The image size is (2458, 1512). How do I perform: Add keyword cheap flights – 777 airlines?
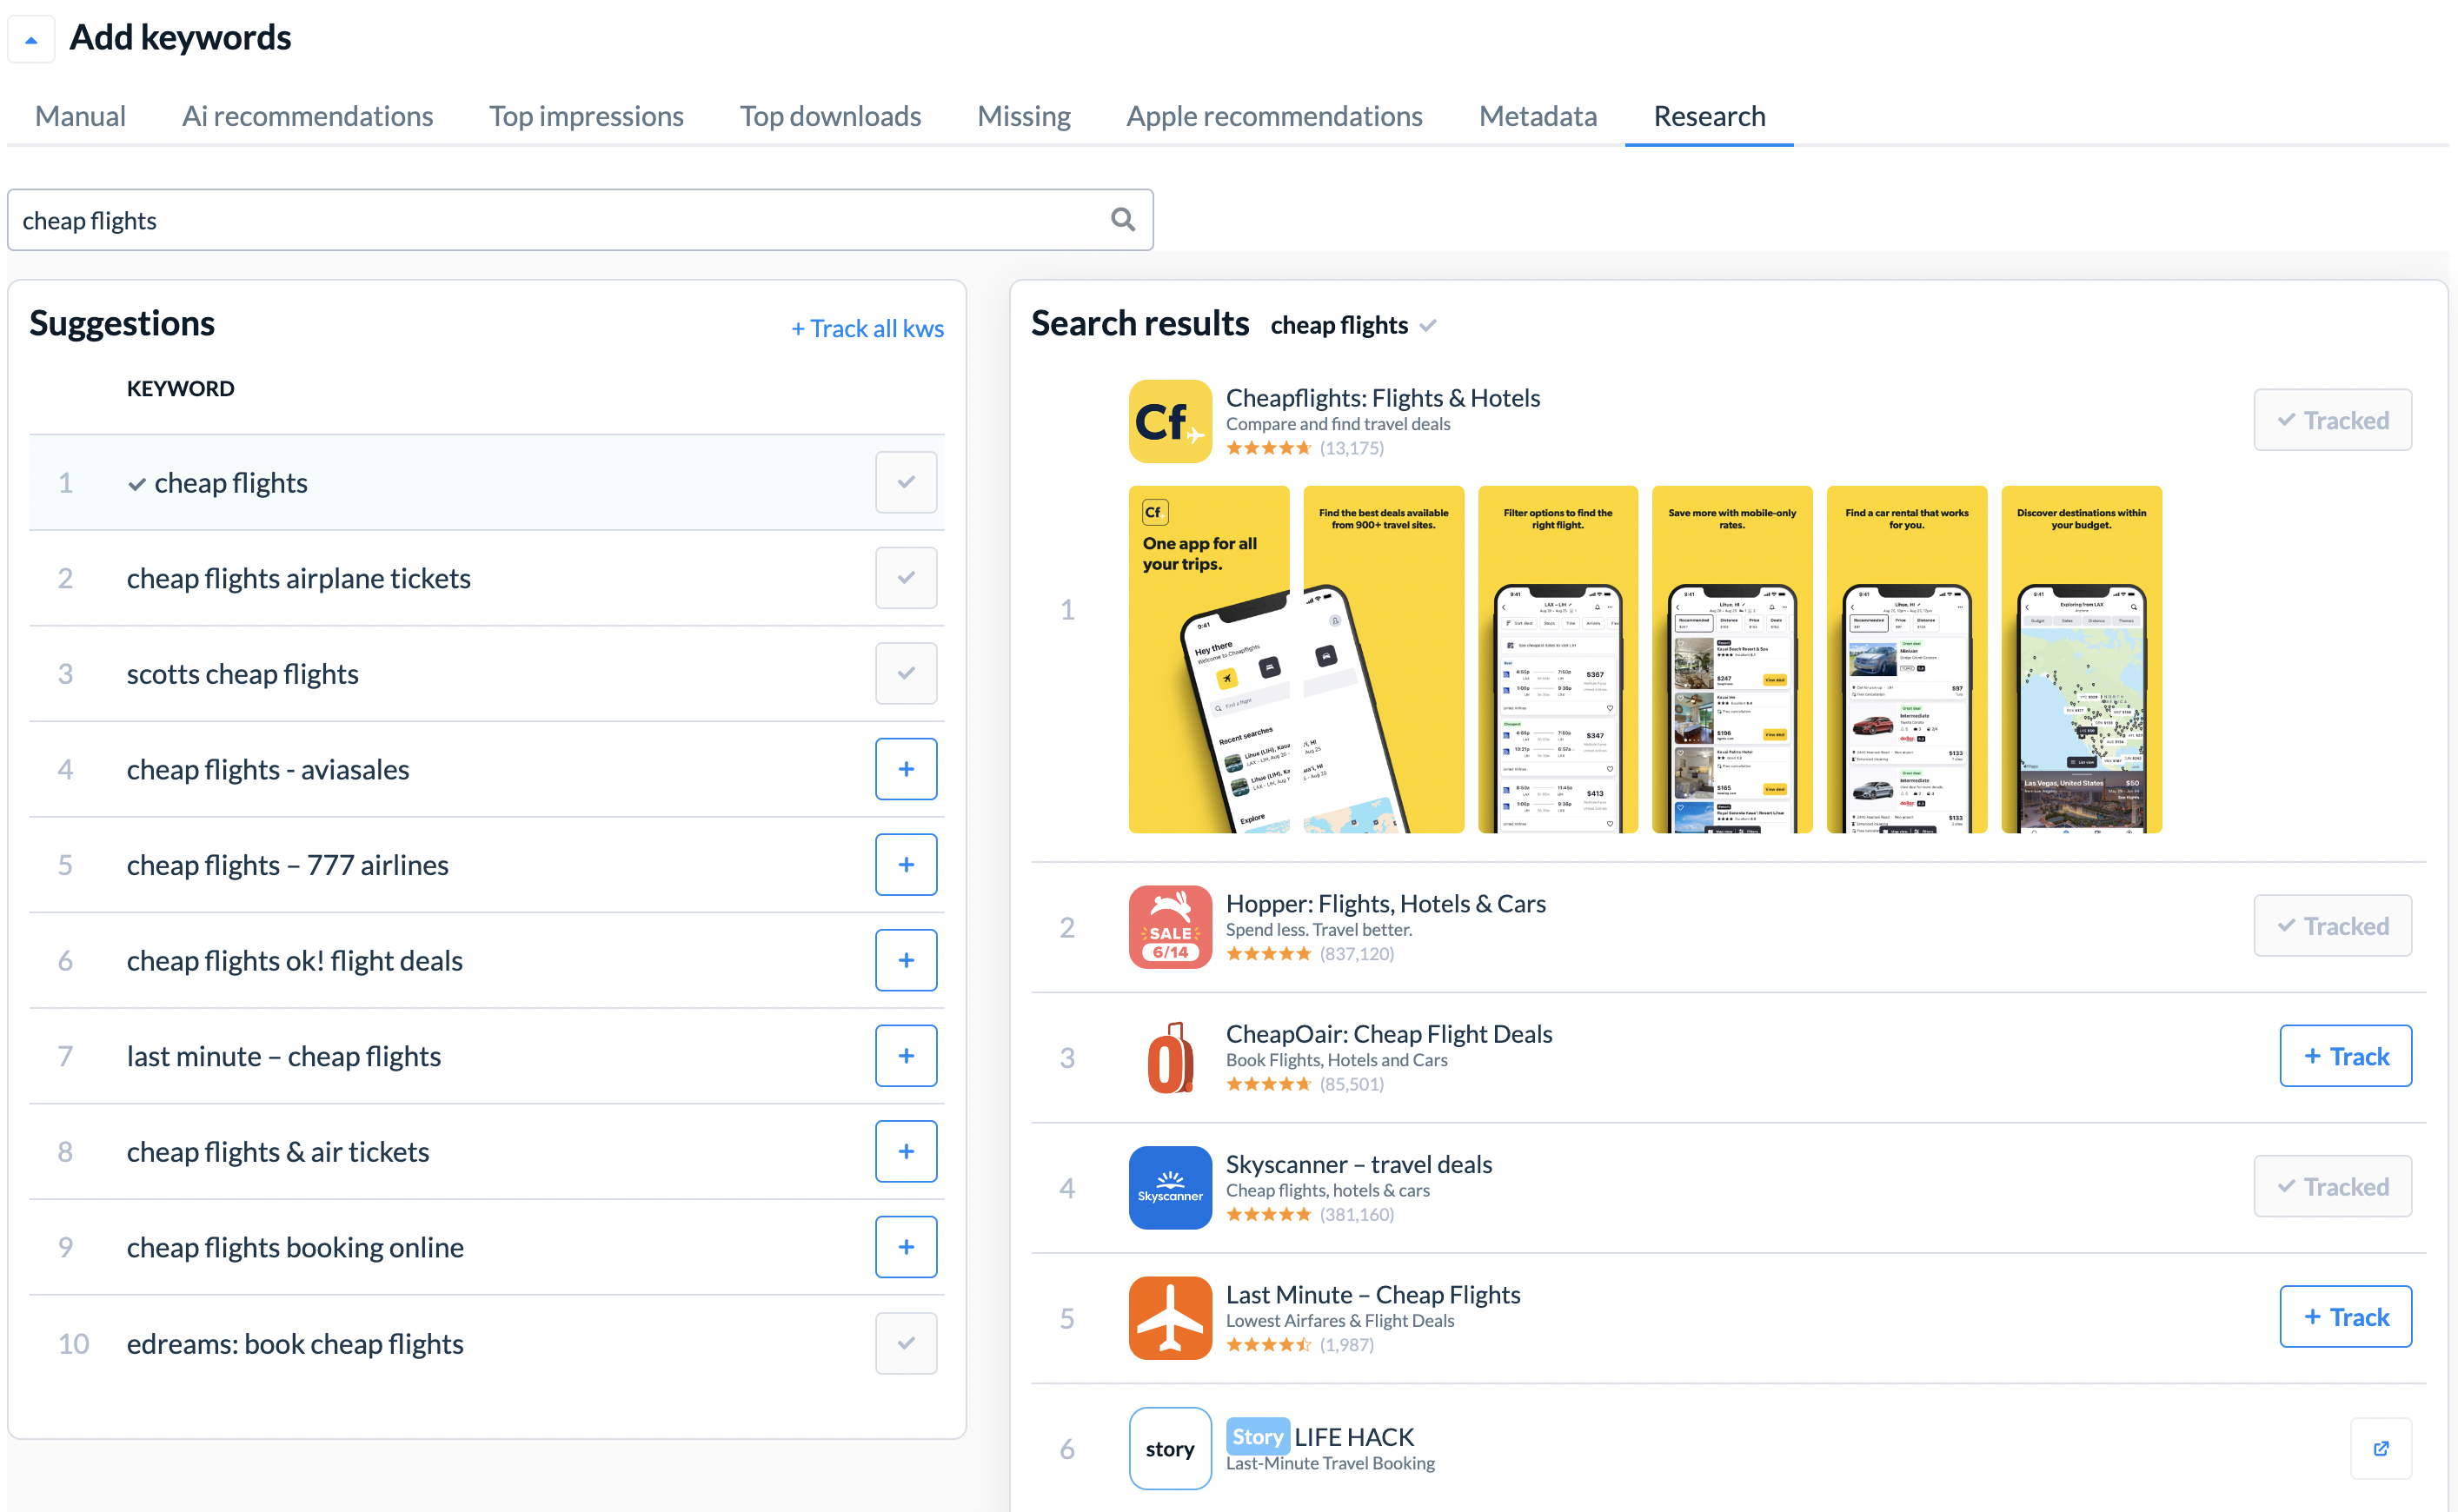(x=906, y=864)
